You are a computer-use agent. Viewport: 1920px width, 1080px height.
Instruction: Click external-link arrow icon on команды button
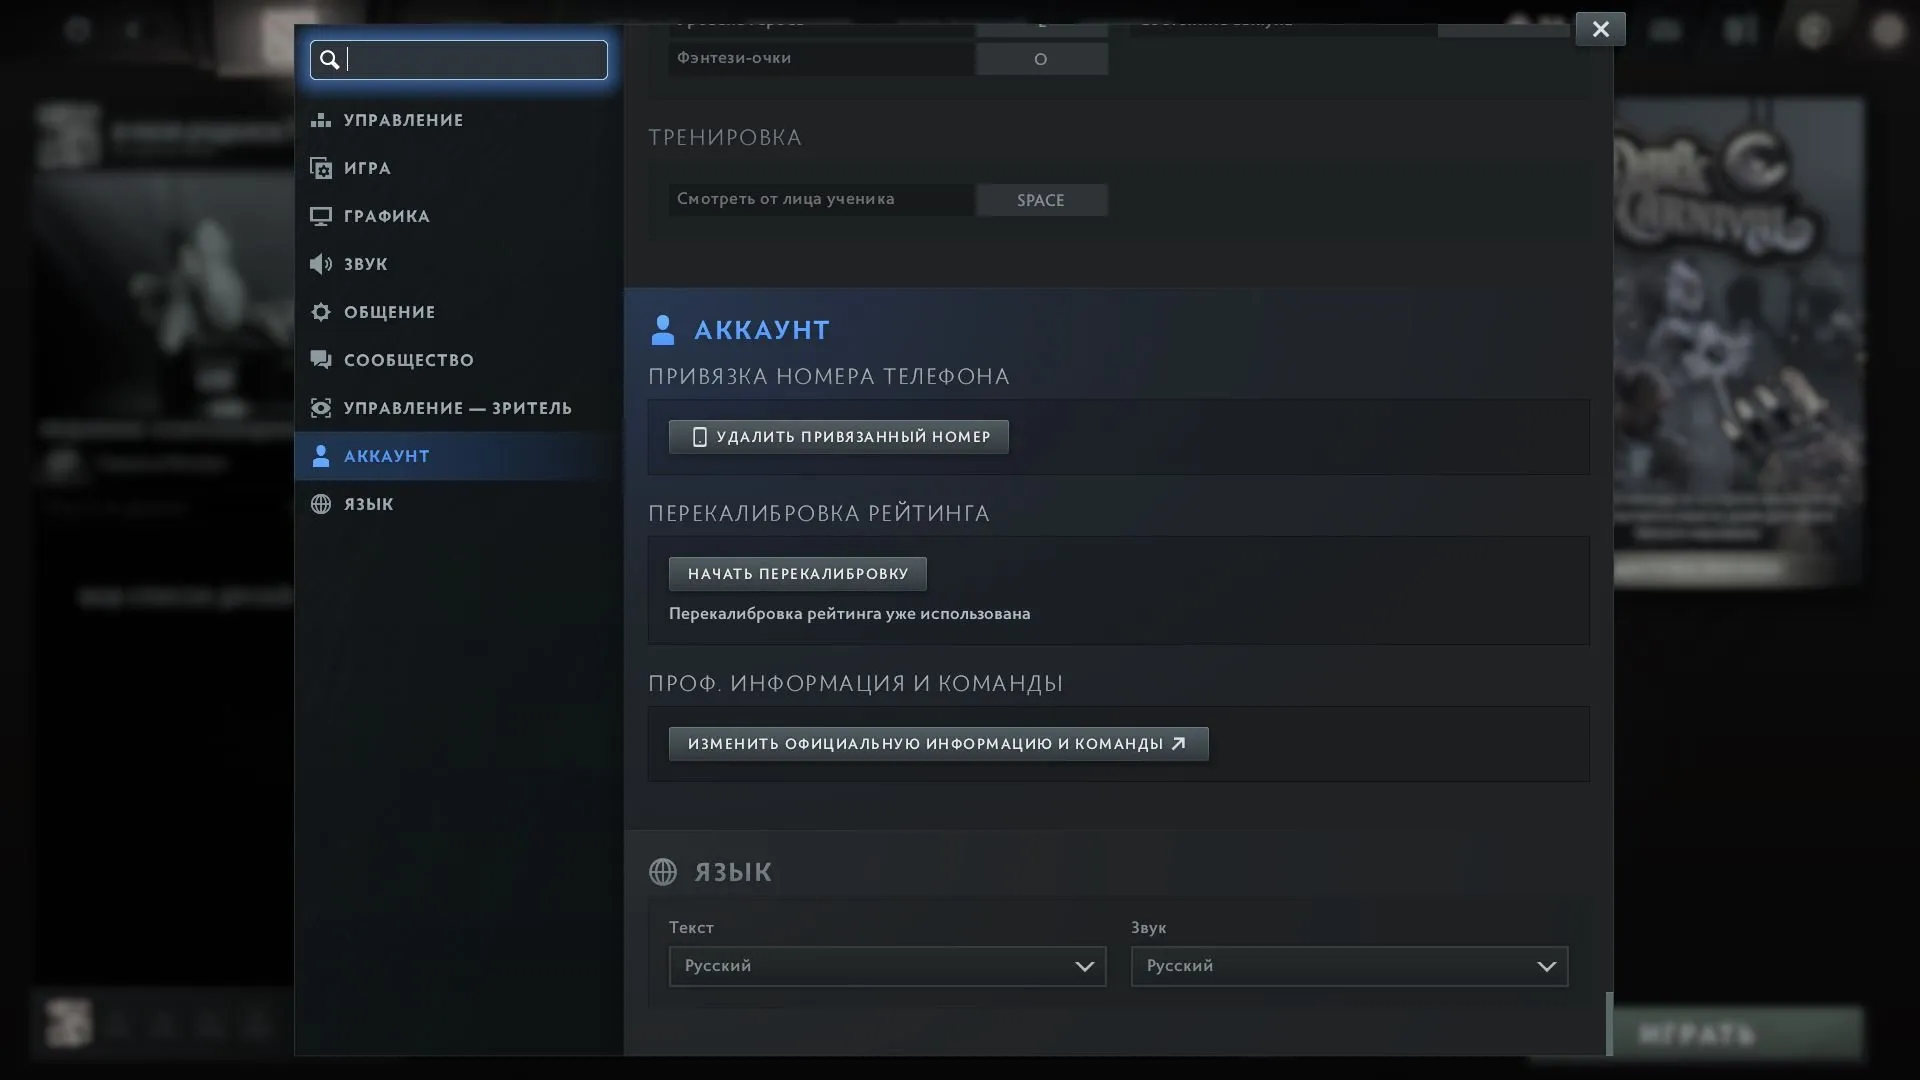pos(1179,743)
